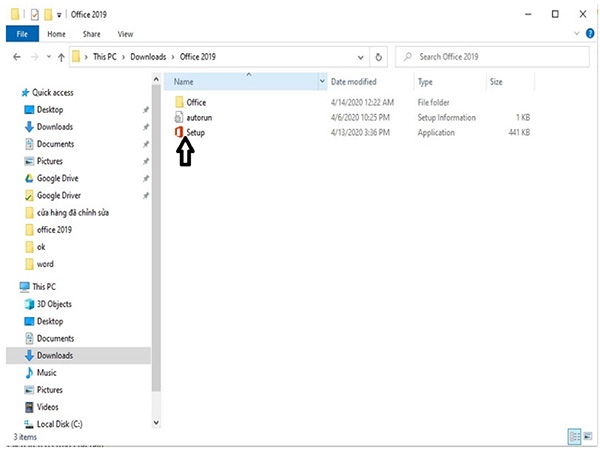Click the 4/13/2020 3:36 PM date cell
Image resolution: width=600 pixels, height=452 pixels.
point(360,133)
